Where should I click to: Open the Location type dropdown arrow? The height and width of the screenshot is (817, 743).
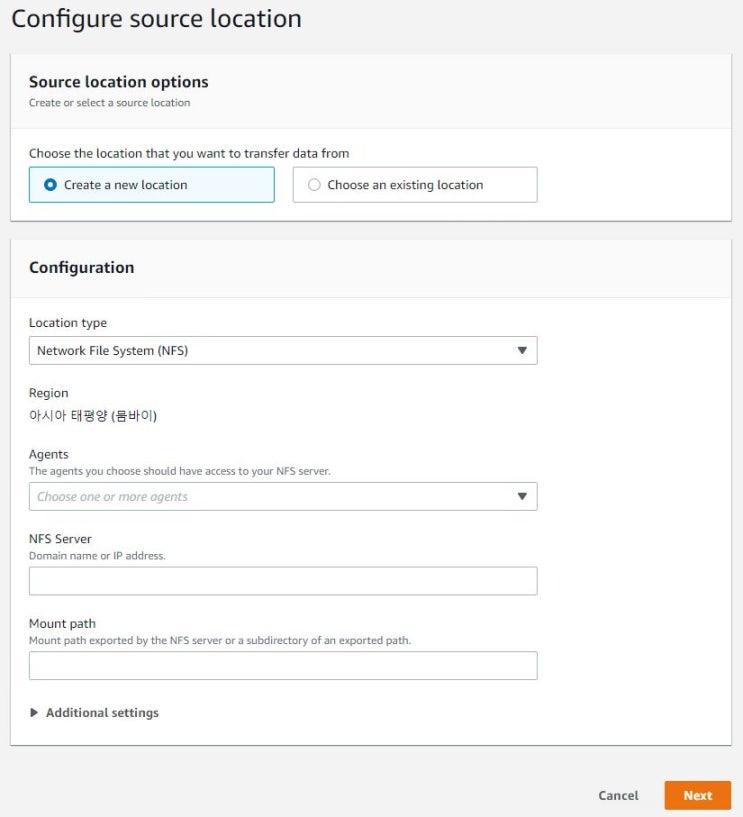524,350
